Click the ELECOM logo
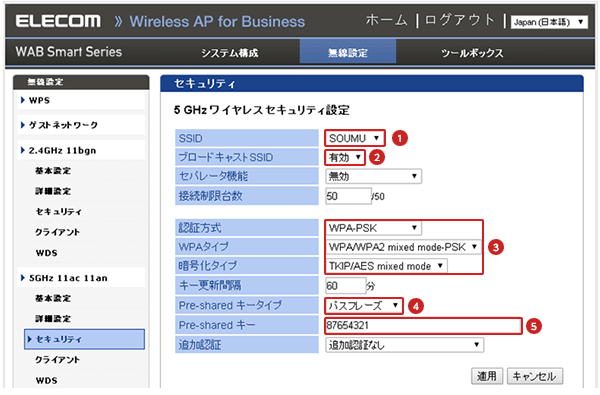The image size is (600, 395). click(x=58, y=21)
